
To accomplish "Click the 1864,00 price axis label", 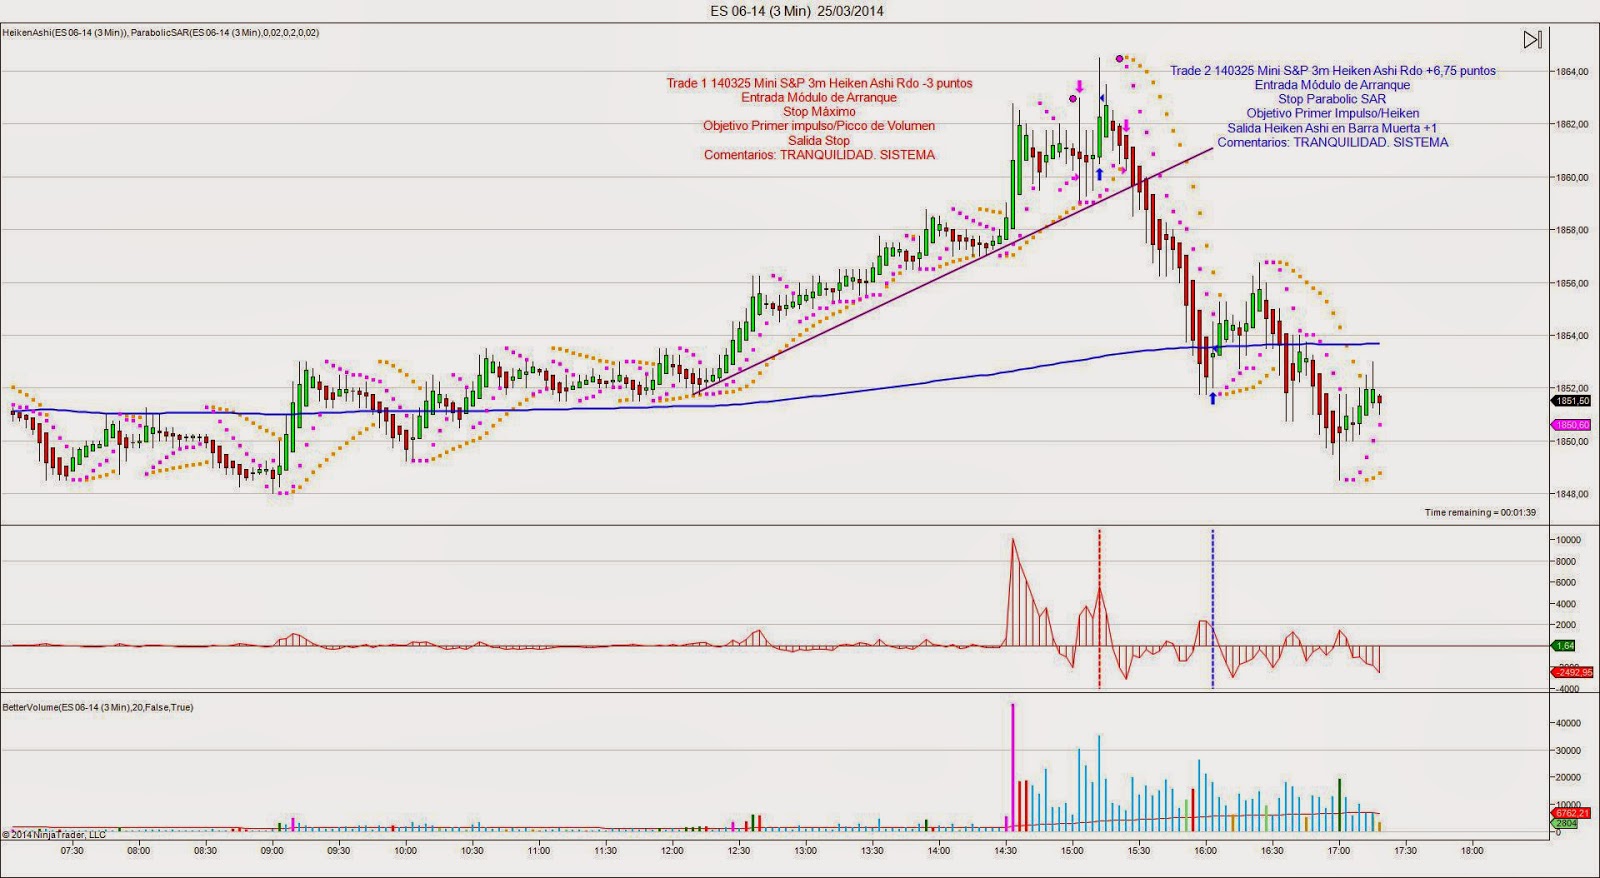I will coord(1572,72).
